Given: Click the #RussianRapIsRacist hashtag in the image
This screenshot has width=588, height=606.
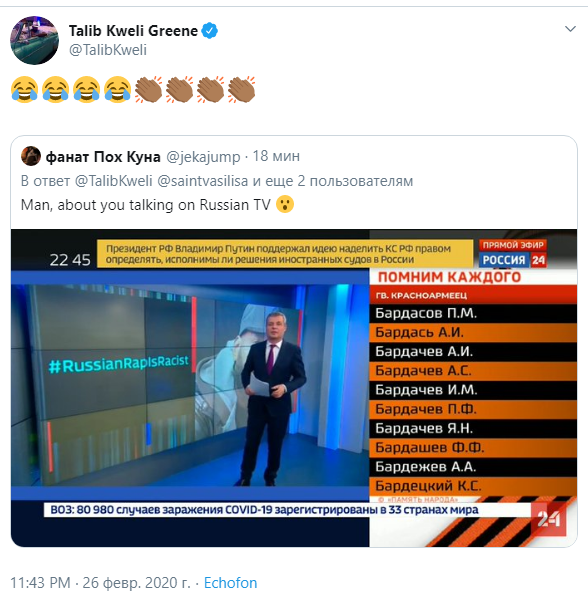Looking at the screenshot, I should click(119, 364).
